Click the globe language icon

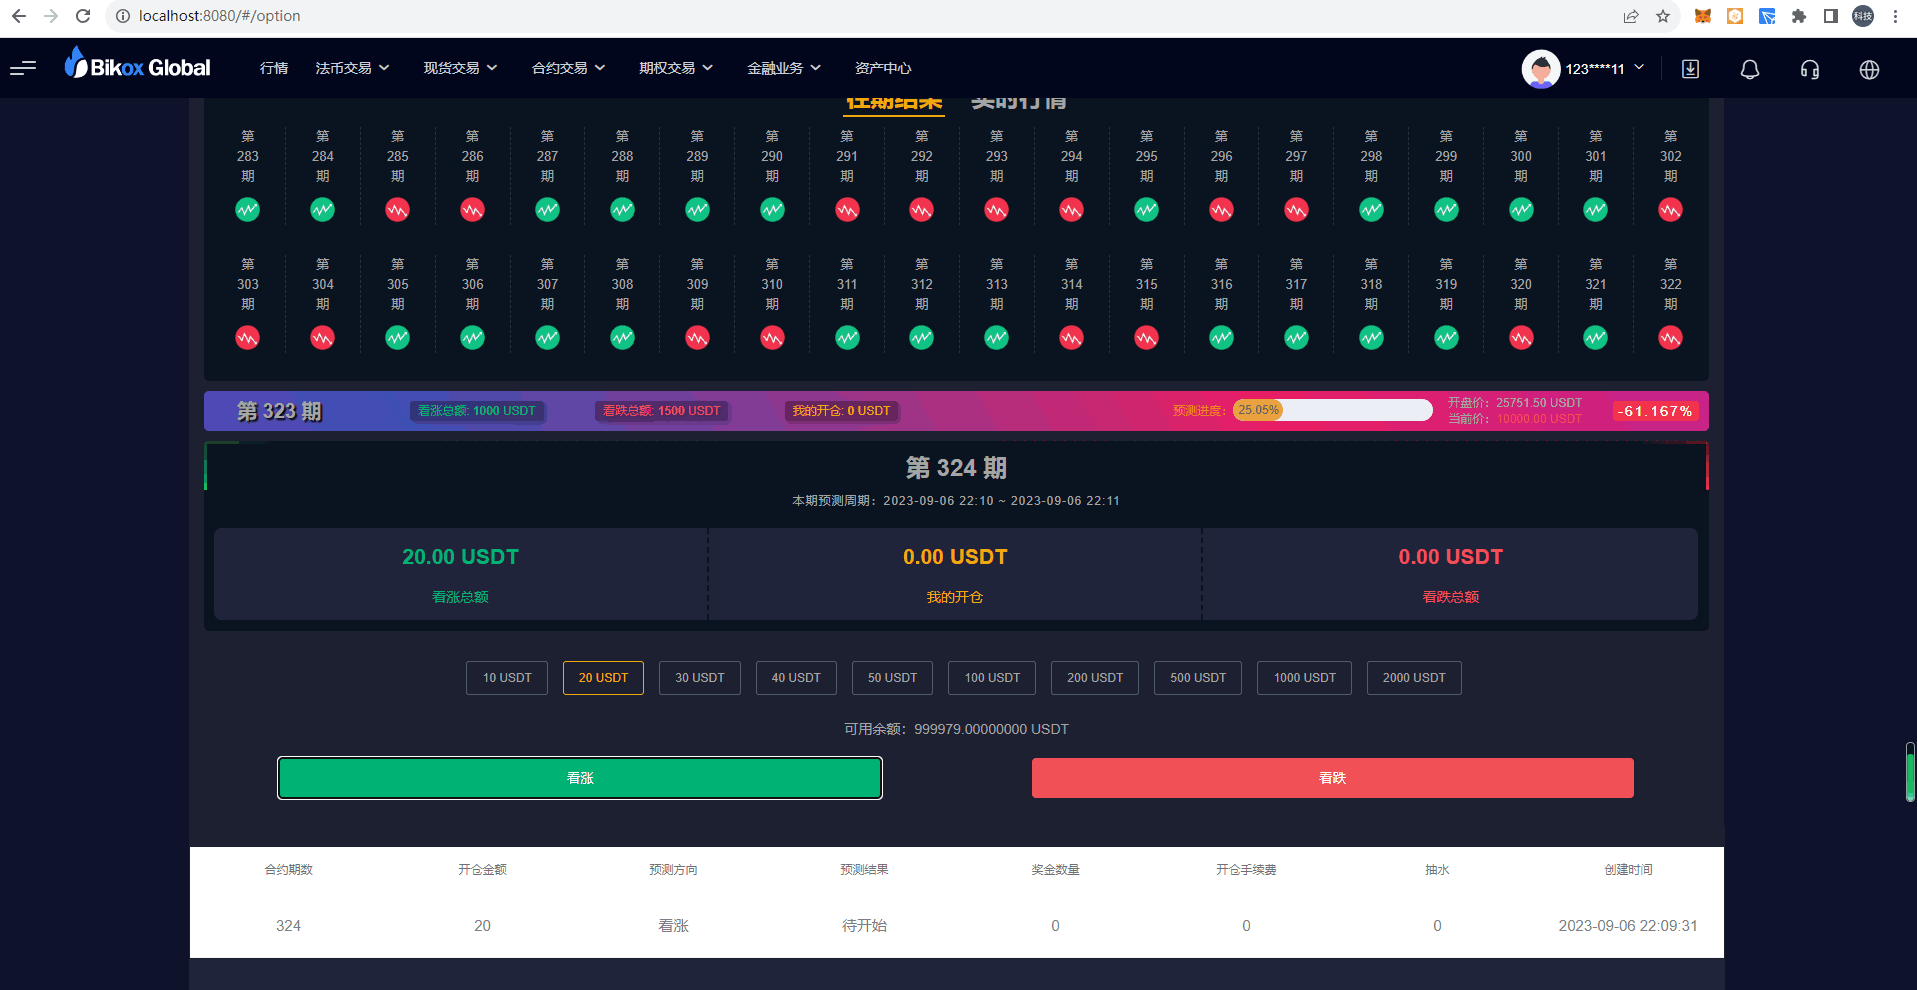pyautogui.click(x=1869, y=69)
